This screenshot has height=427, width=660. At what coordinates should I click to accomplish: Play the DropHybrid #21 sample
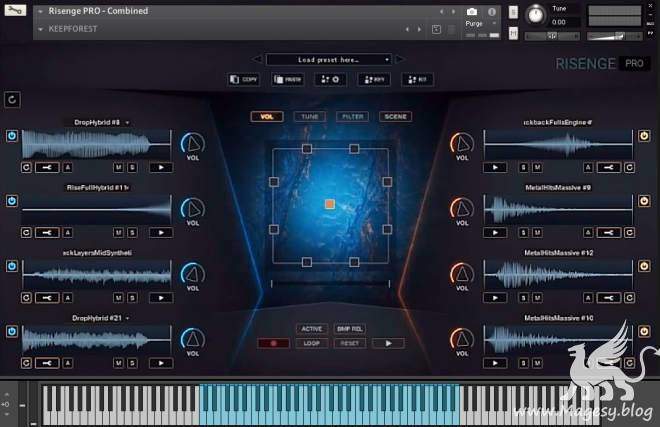(161, 363)
